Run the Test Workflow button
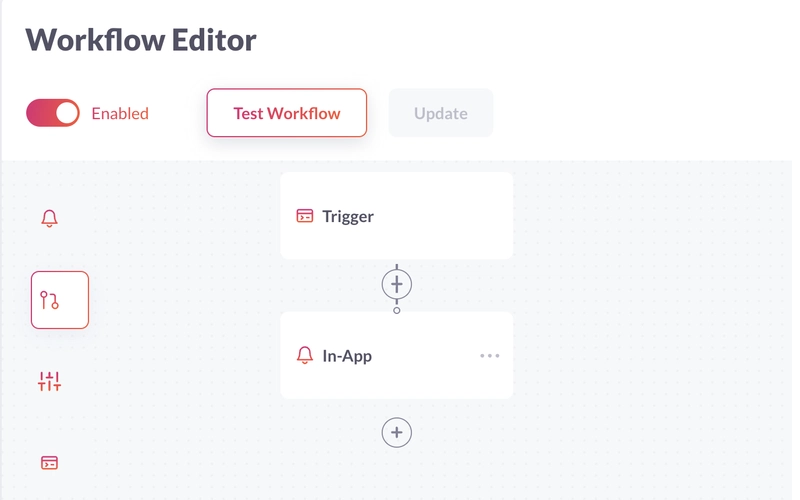 point(287,113)
